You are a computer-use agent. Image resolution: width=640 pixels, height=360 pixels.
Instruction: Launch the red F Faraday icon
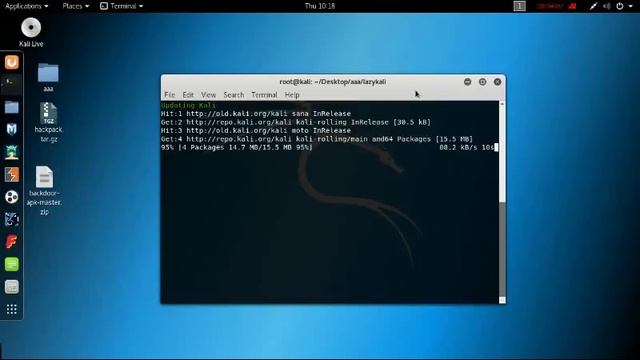(11, 242)
